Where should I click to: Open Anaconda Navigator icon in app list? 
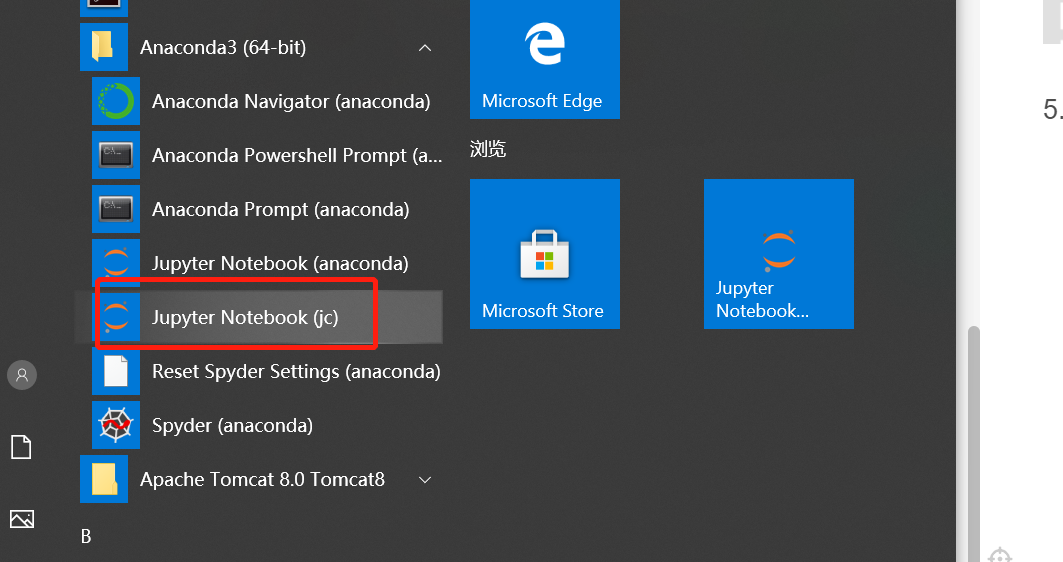click(116, 101)
